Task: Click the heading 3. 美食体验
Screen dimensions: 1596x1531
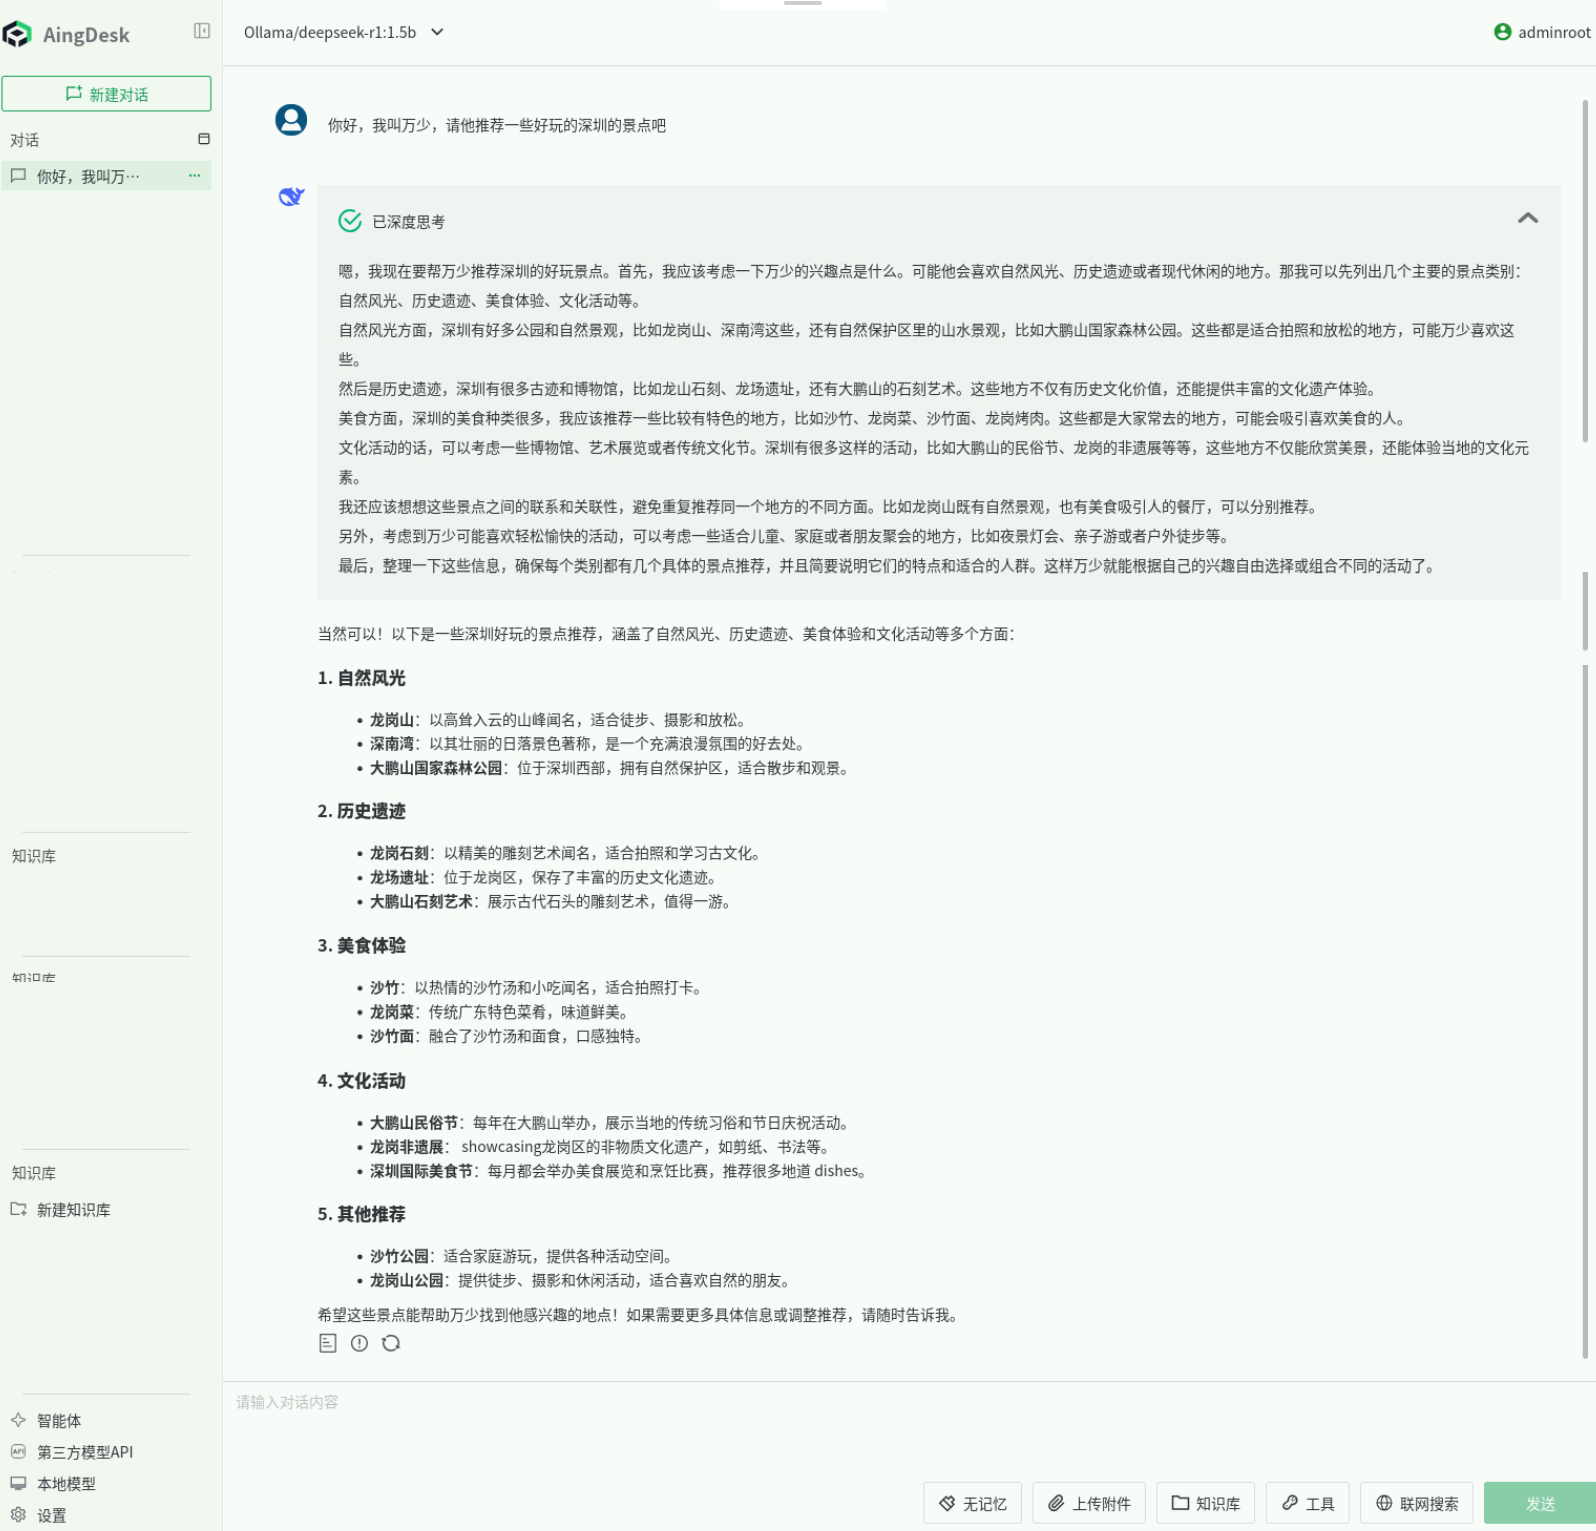Action: tap(362, 945)
